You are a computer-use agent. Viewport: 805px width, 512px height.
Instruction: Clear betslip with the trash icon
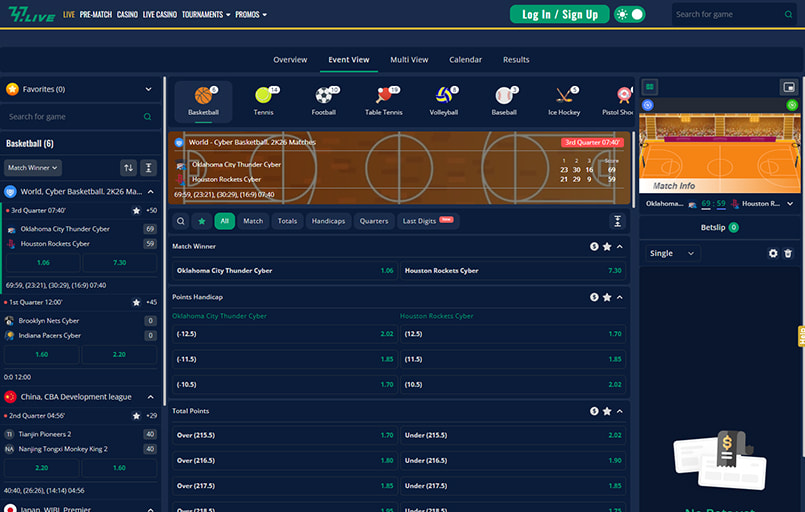[x=788, y=254]
